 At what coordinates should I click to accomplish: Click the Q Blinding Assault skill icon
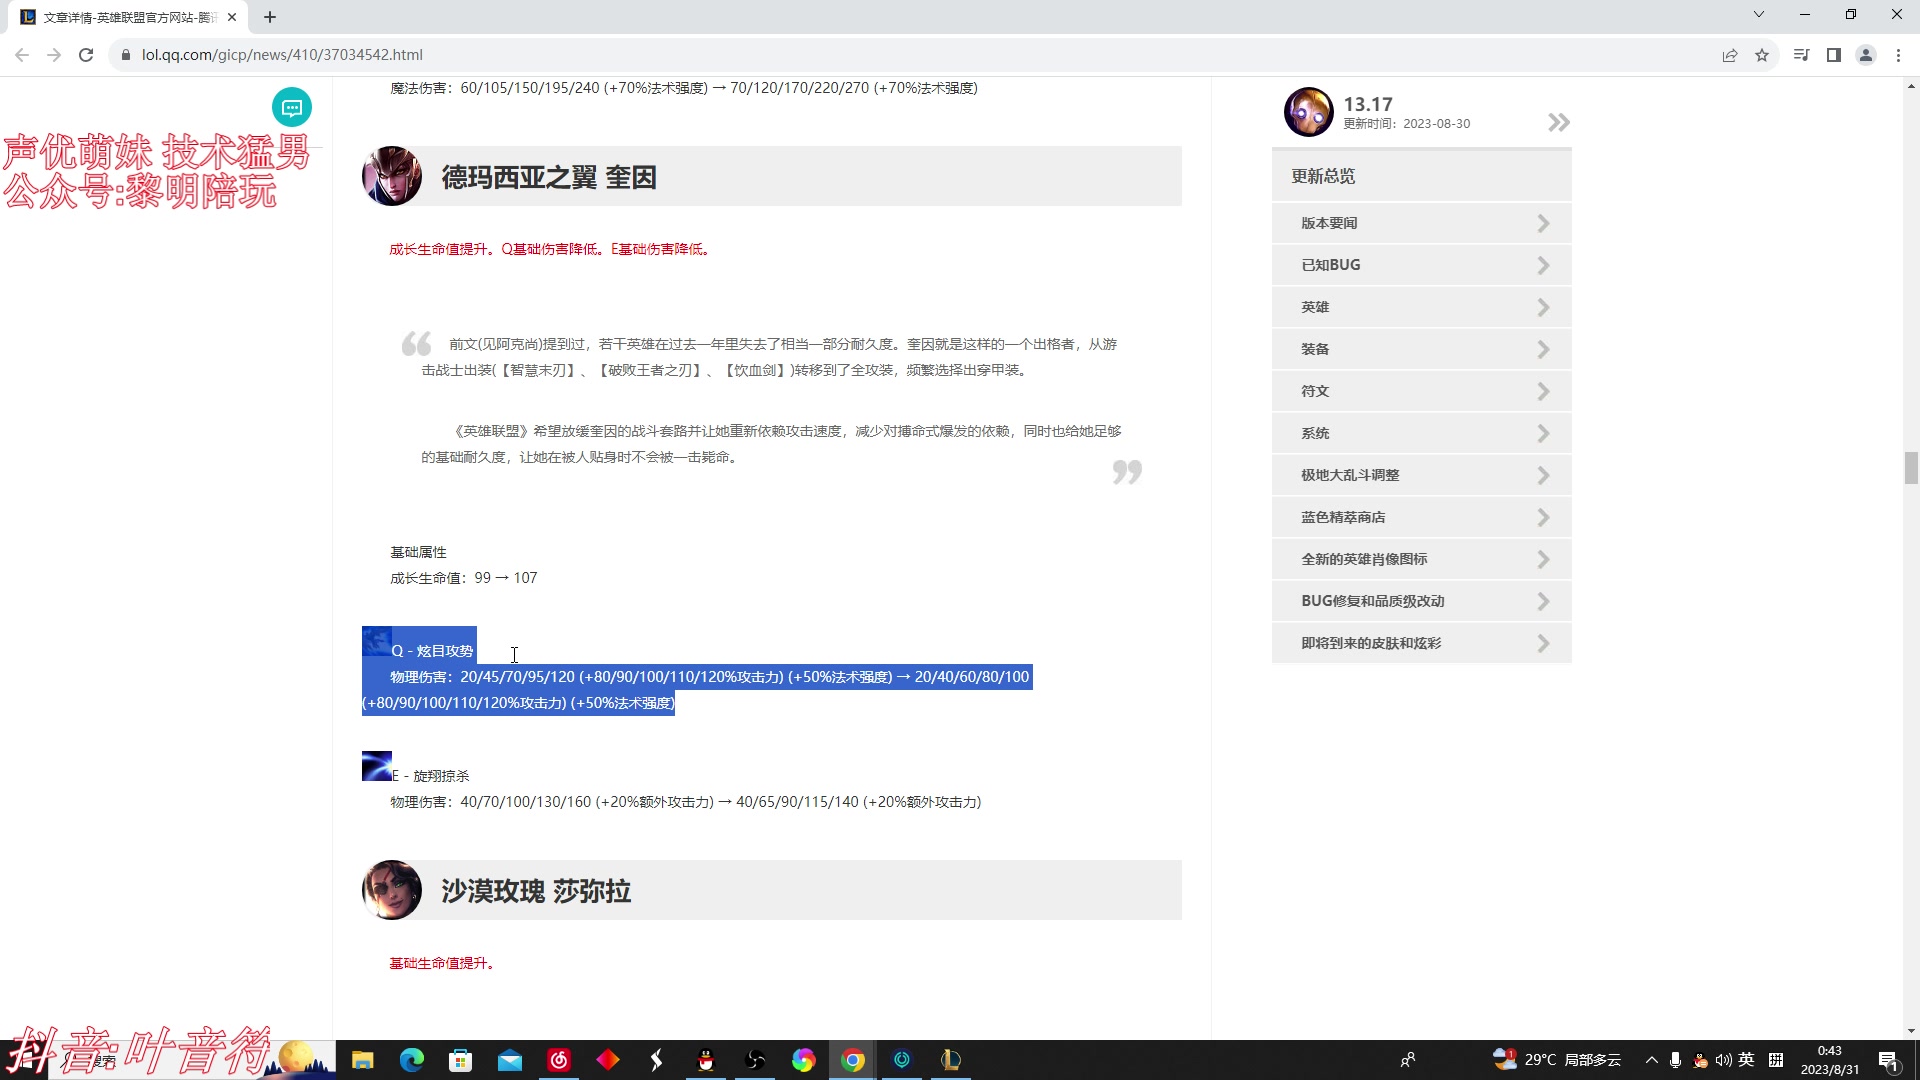377,641
